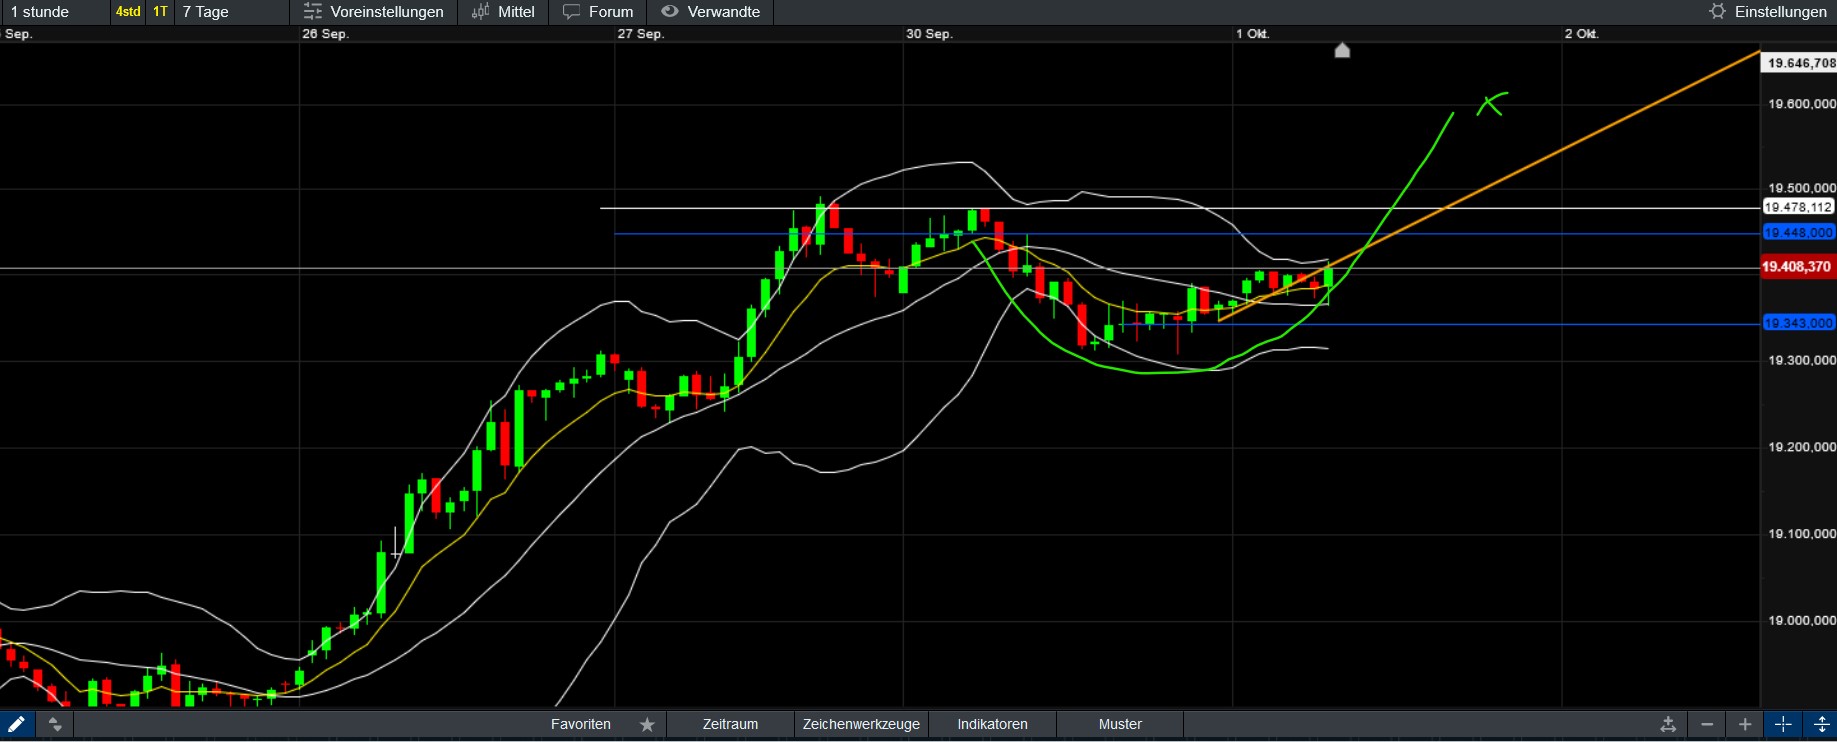Click the Verwandte eye icon
Image resolution: width=1837 pixels, height=742 pixels.
tap(670, 12)
